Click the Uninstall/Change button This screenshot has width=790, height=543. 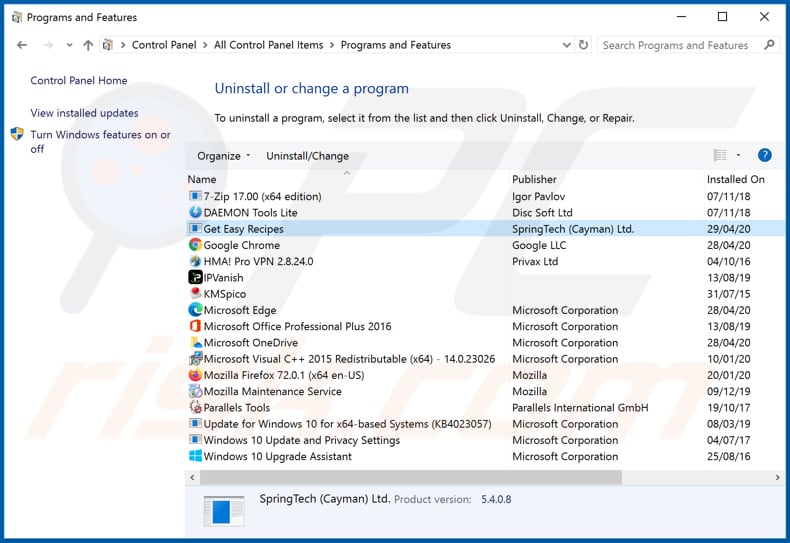click(307, 156)
